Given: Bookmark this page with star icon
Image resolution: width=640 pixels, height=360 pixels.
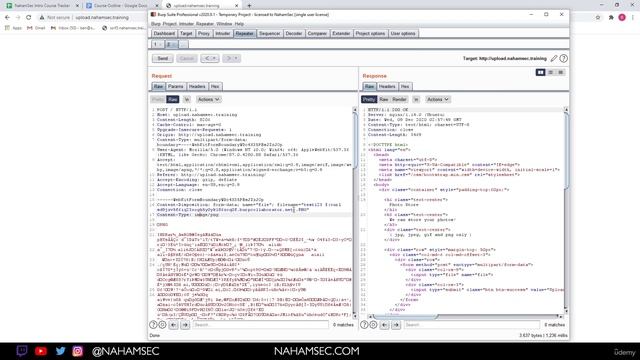Looking at the screenshot, I should (598, 18).
